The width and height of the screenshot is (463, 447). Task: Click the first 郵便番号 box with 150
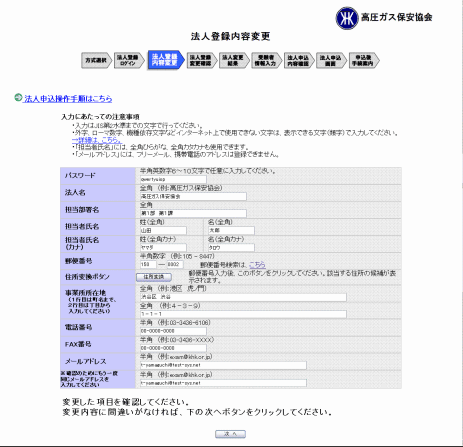coord(148,264)
